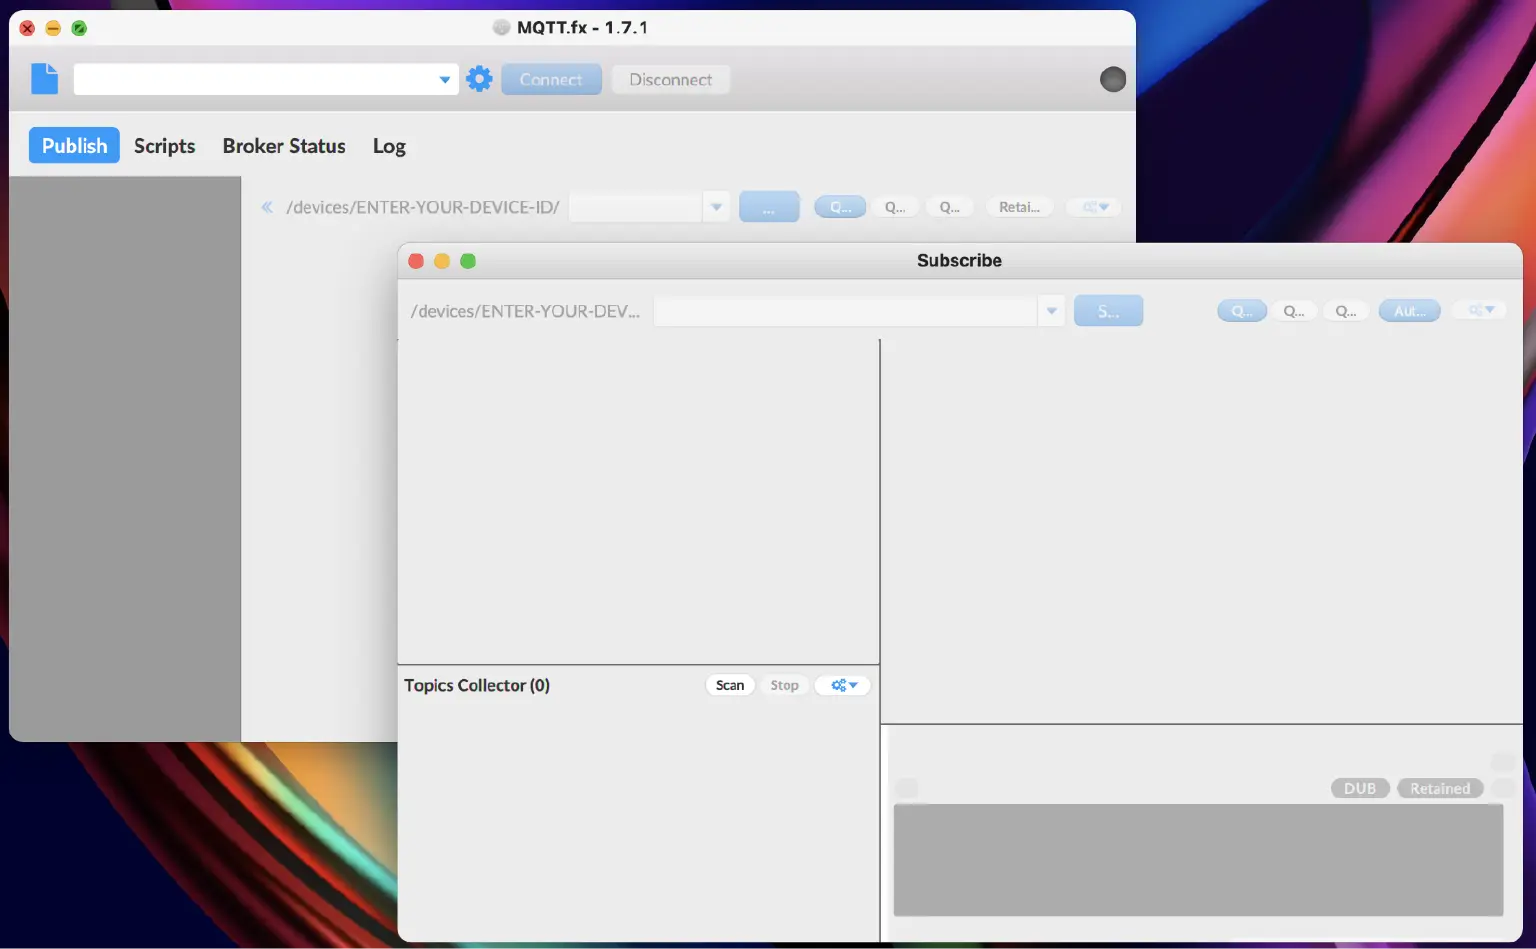Expand the publish topic history dropdown

click(x=716, y=206)
